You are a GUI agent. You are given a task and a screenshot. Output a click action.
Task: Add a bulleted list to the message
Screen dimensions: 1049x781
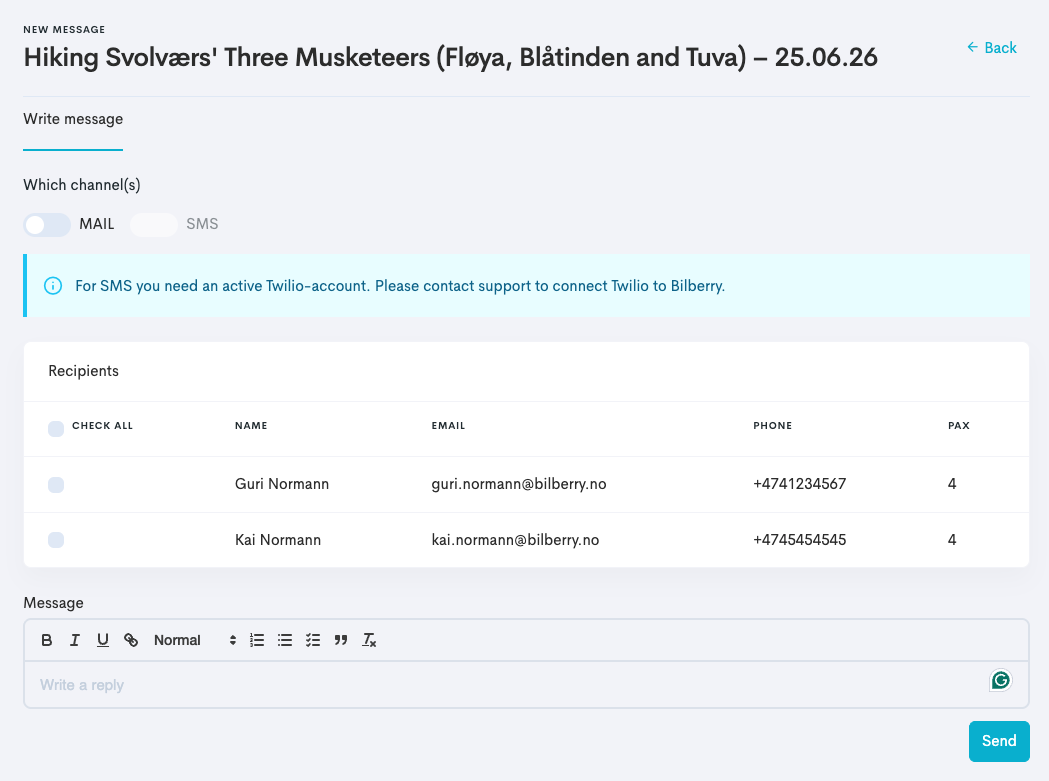(x=285, y=640)
